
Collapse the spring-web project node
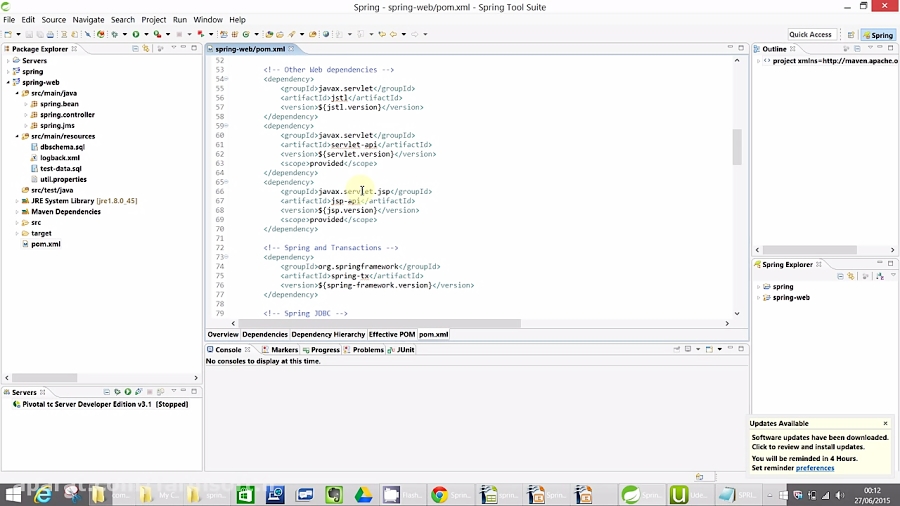click(x=8, y=83)
